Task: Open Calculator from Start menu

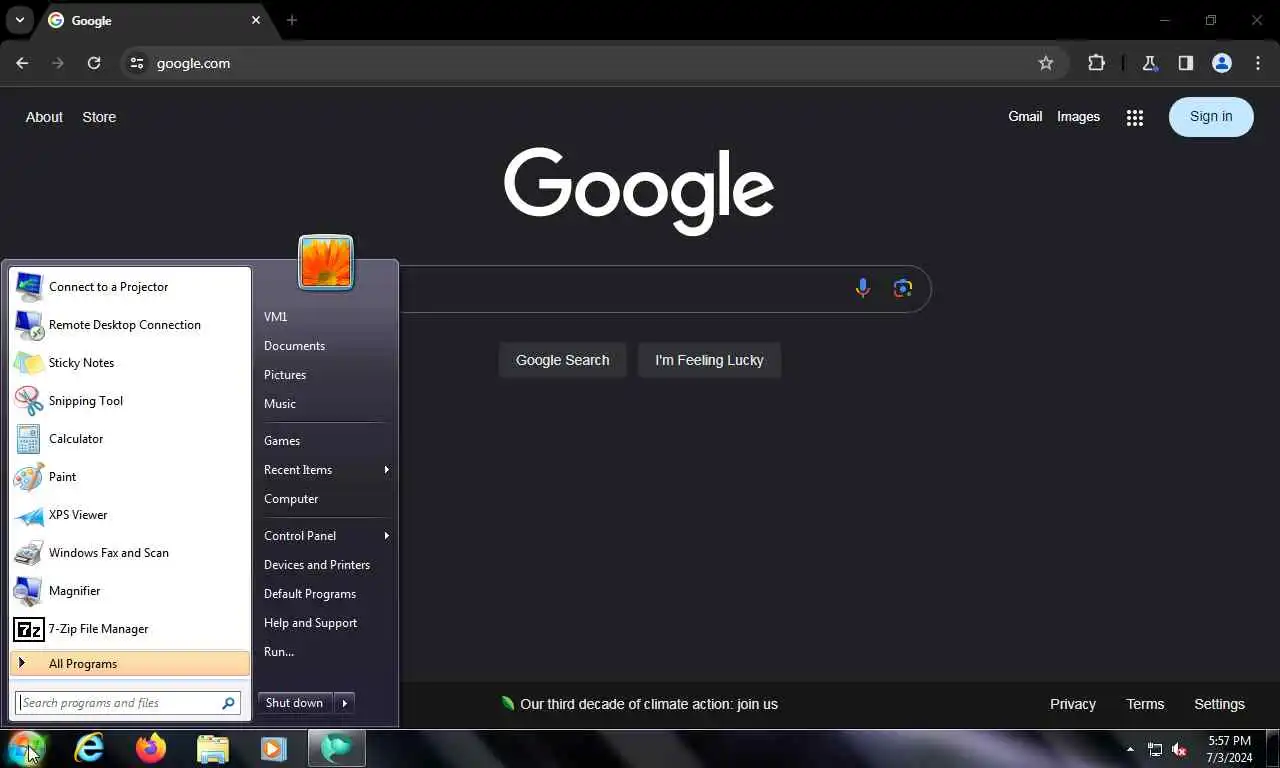Action: 130,439
